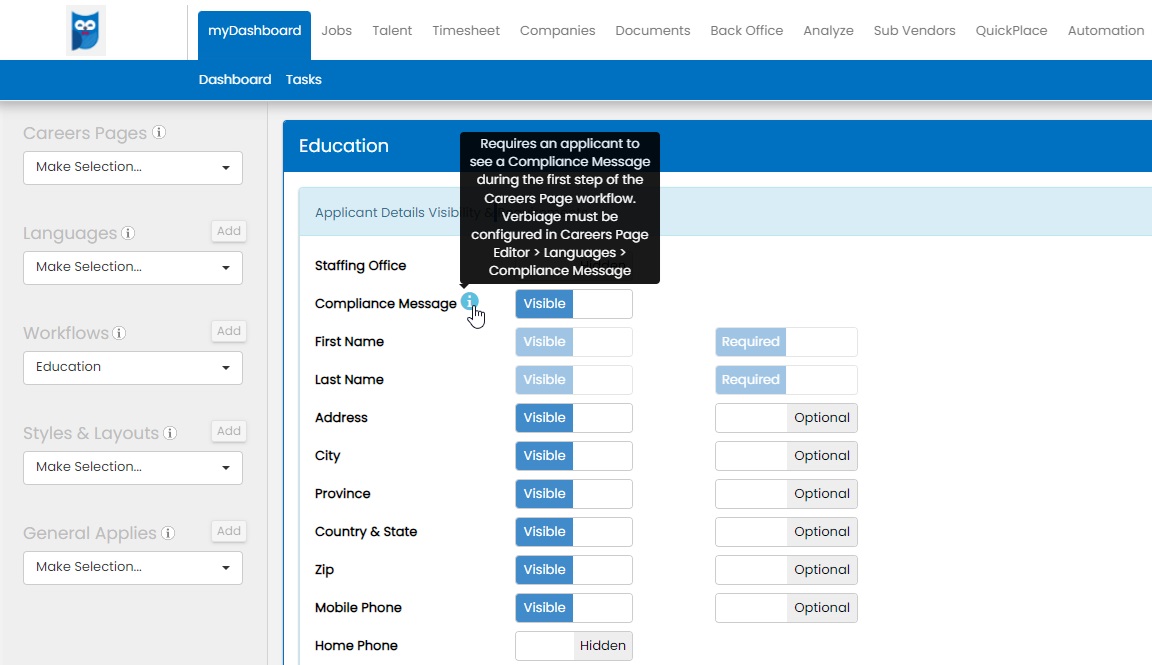Screen dimensions: 1152x665
Task: Click the owl logo icon
Action: 86,30
